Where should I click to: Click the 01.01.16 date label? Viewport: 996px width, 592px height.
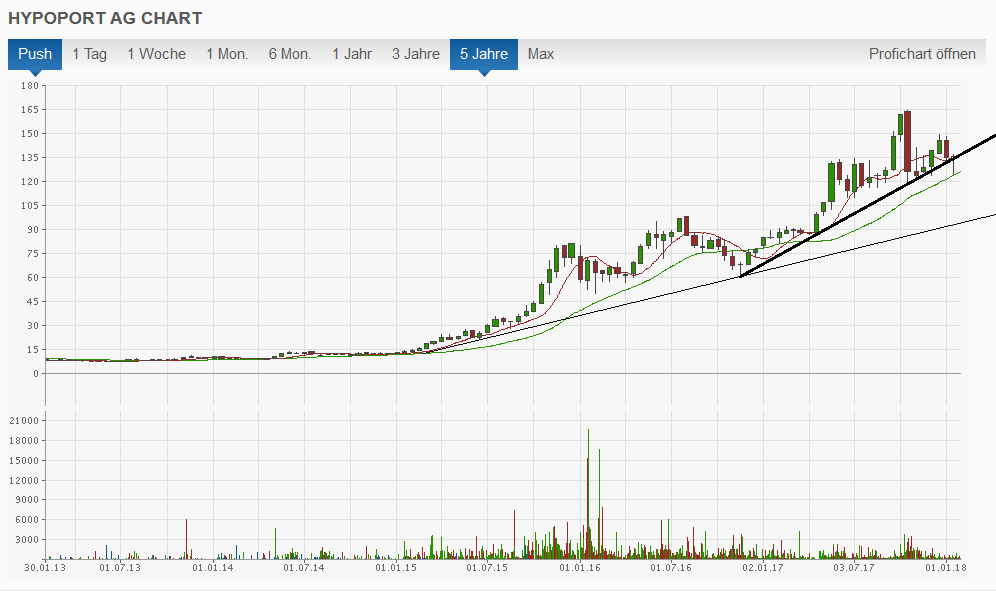(x=580, y=567)
